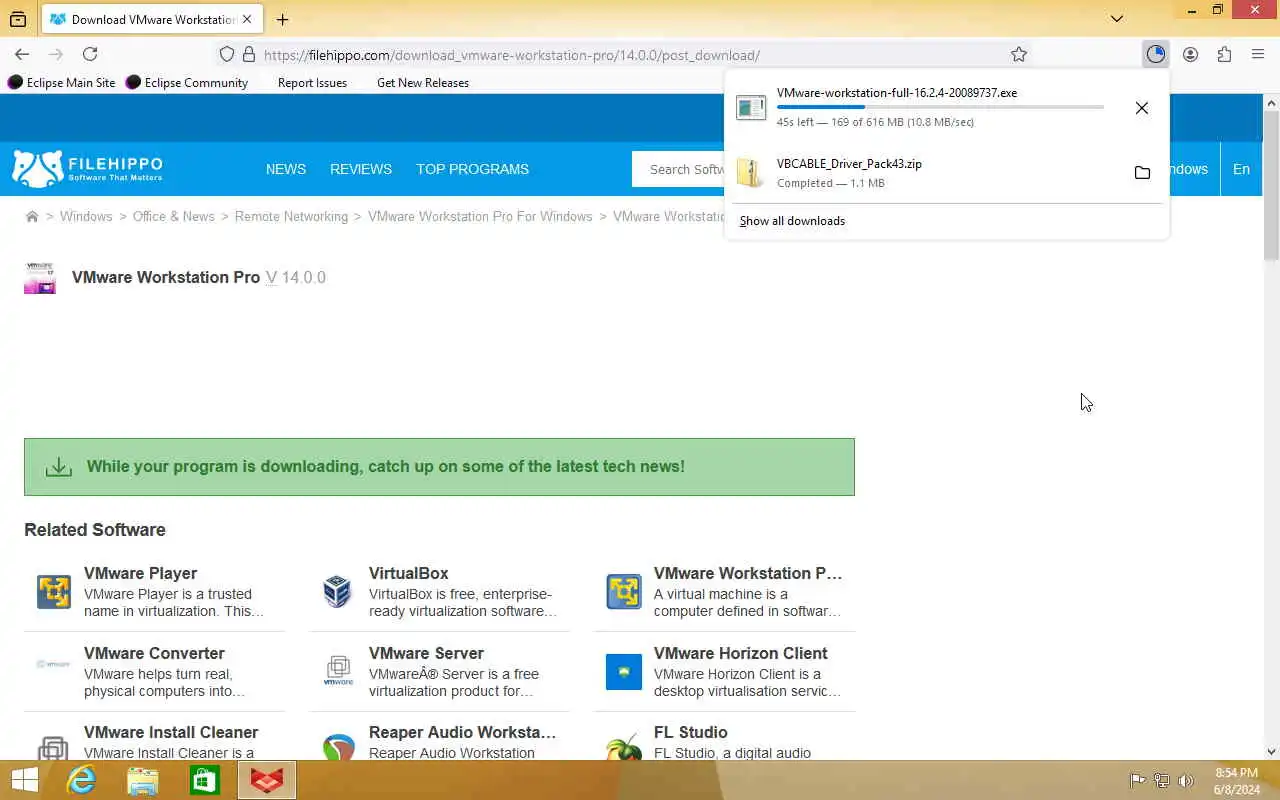1280x800 pixels.
Task: Click the VMware Workstation Pro product icon
Action: pos(40,278)
